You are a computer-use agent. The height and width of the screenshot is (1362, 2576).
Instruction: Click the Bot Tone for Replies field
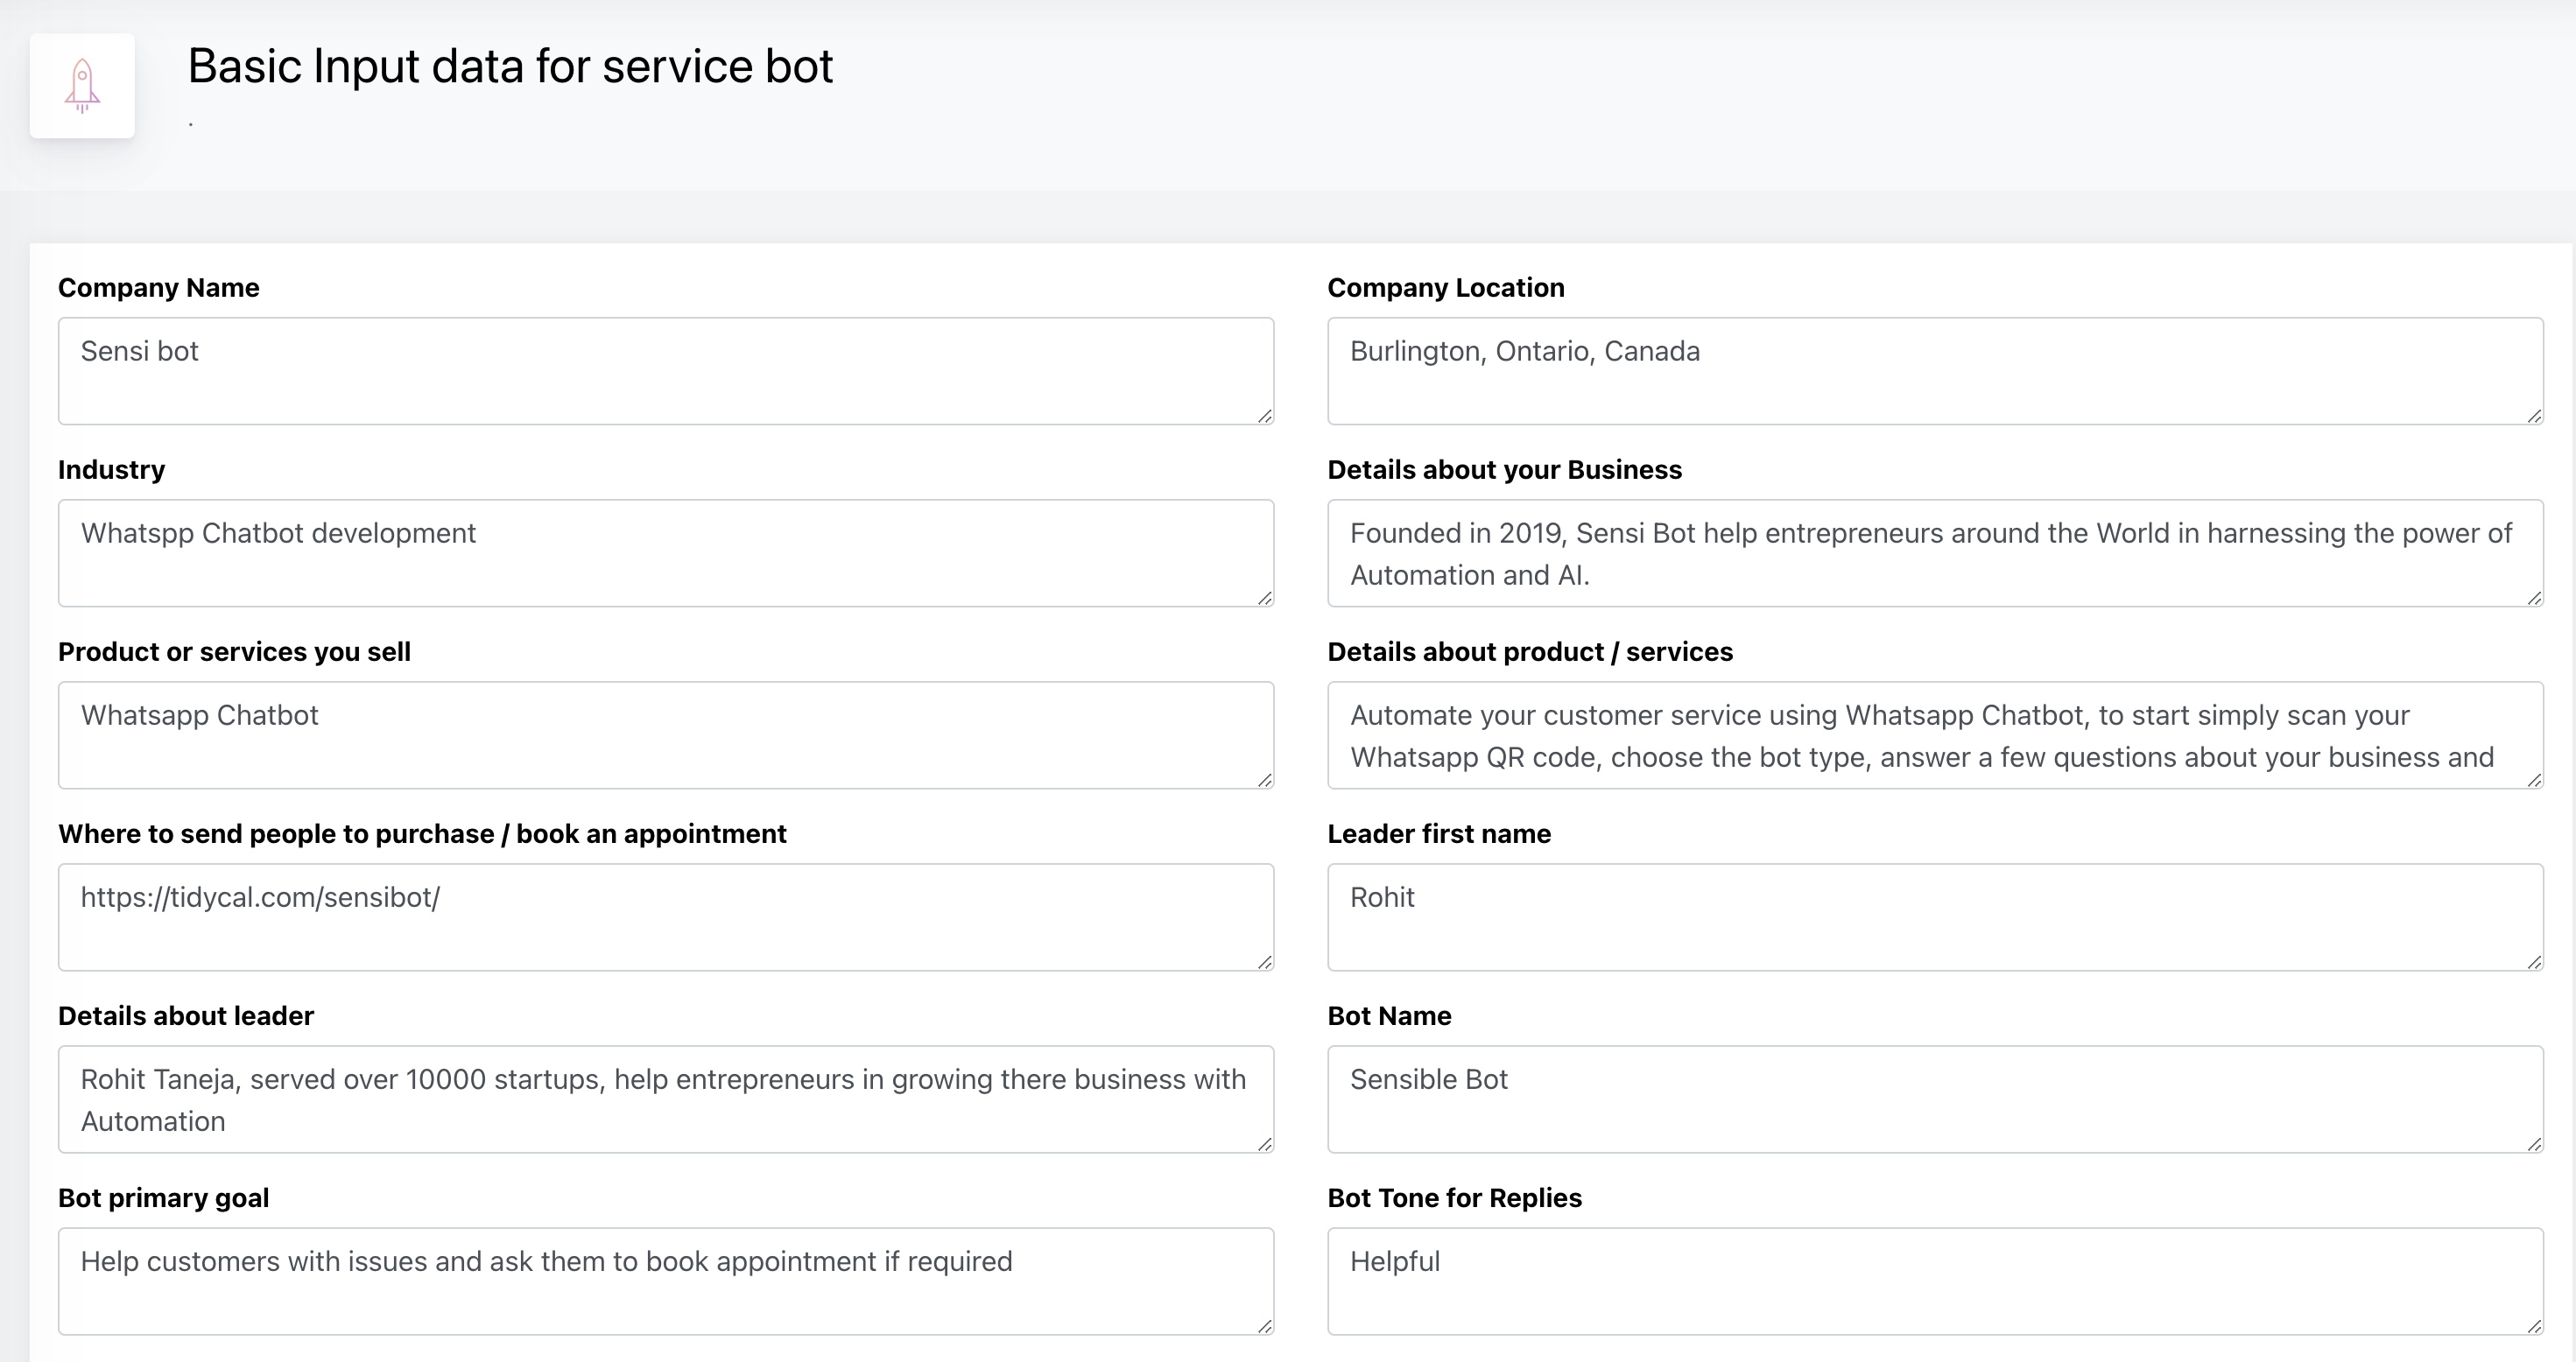coord(1934,1281)
